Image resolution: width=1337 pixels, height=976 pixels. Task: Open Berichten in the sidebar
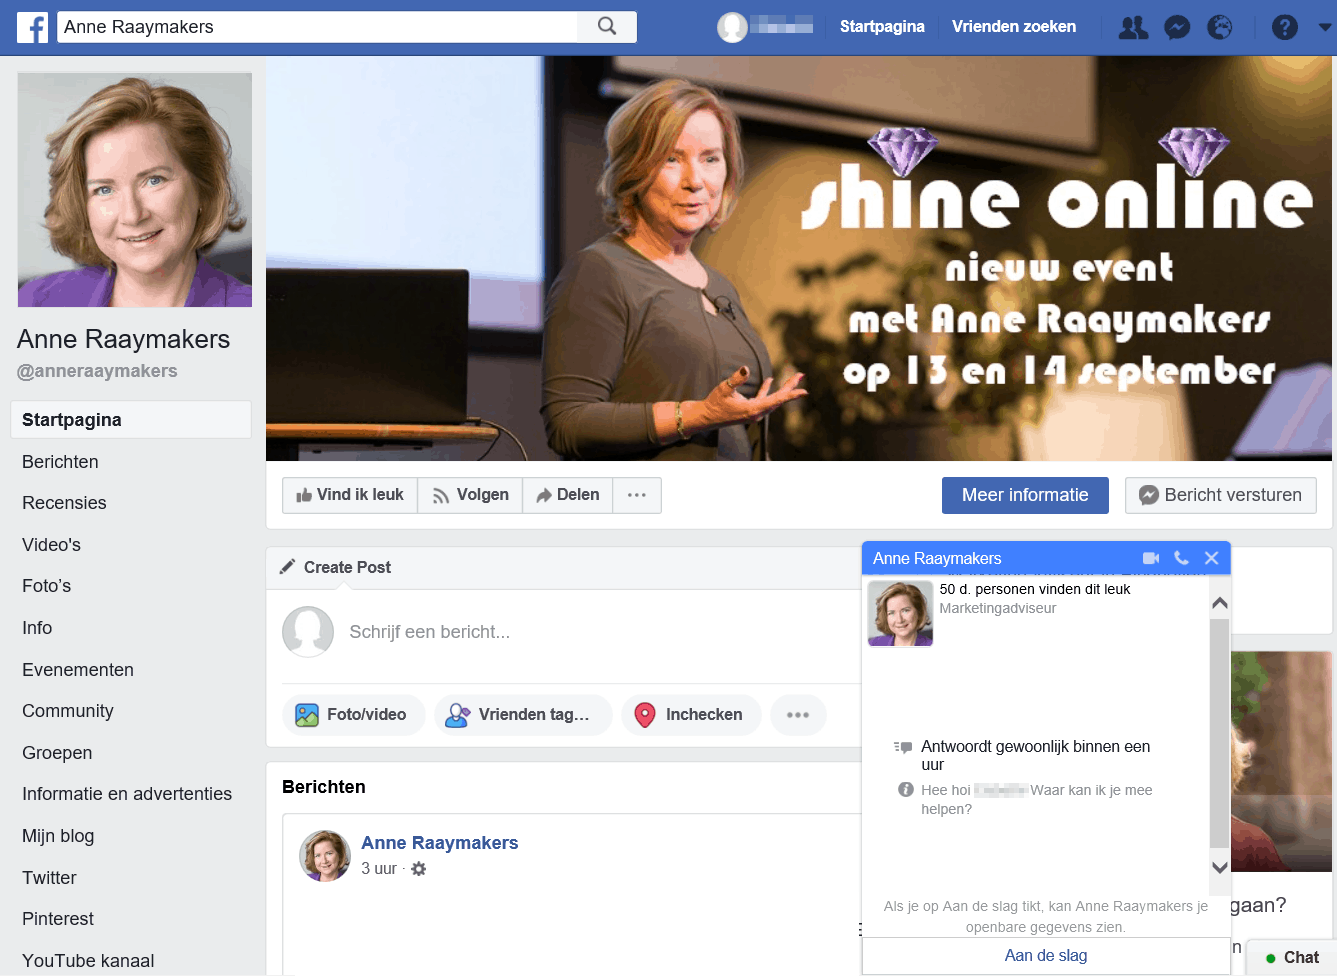60,462
